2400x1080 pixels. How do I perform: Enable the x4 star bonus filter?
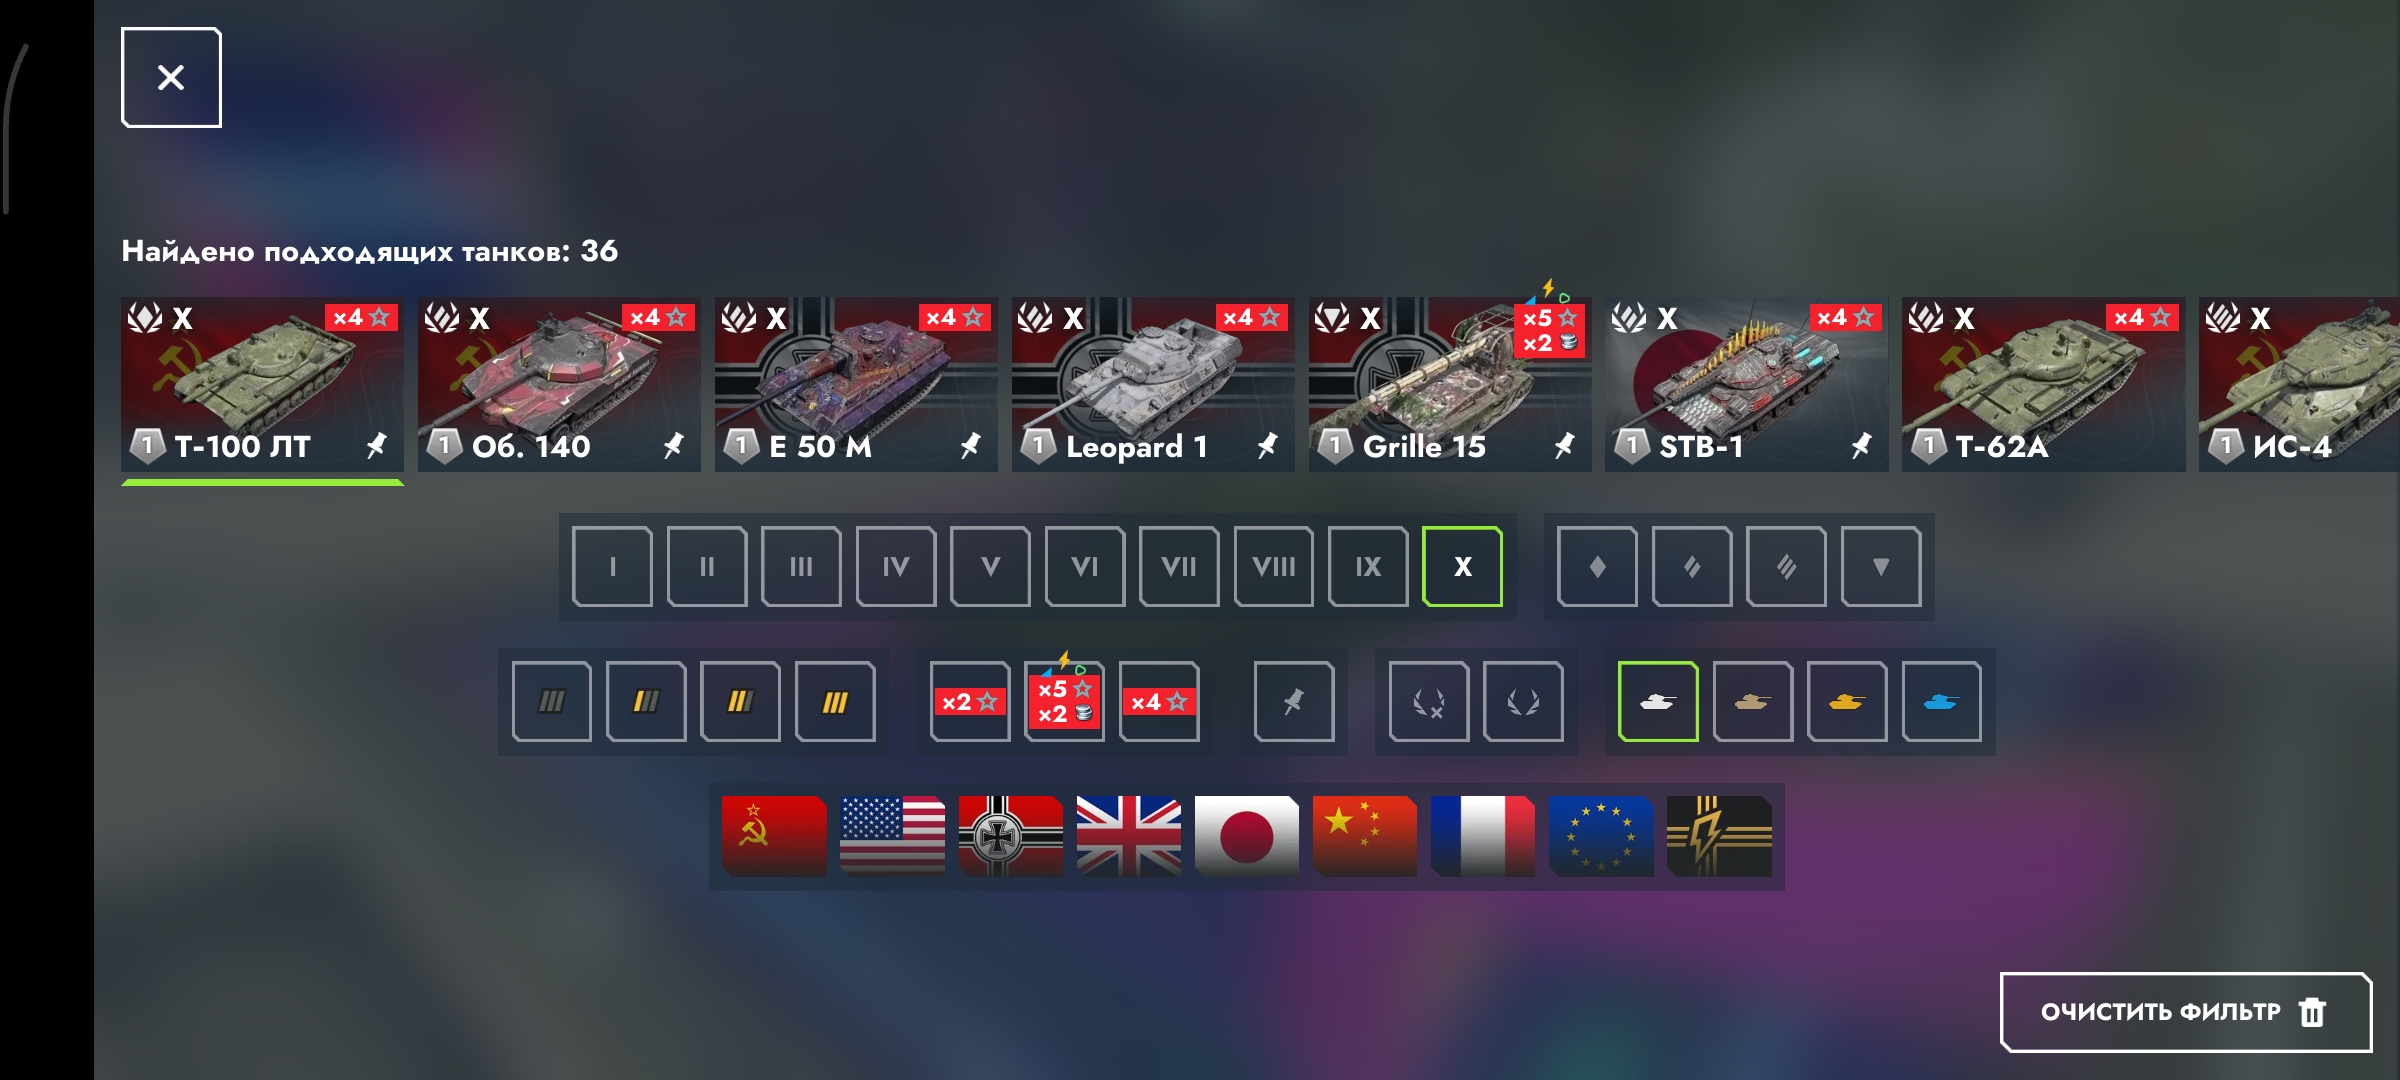click(1159, 701)
